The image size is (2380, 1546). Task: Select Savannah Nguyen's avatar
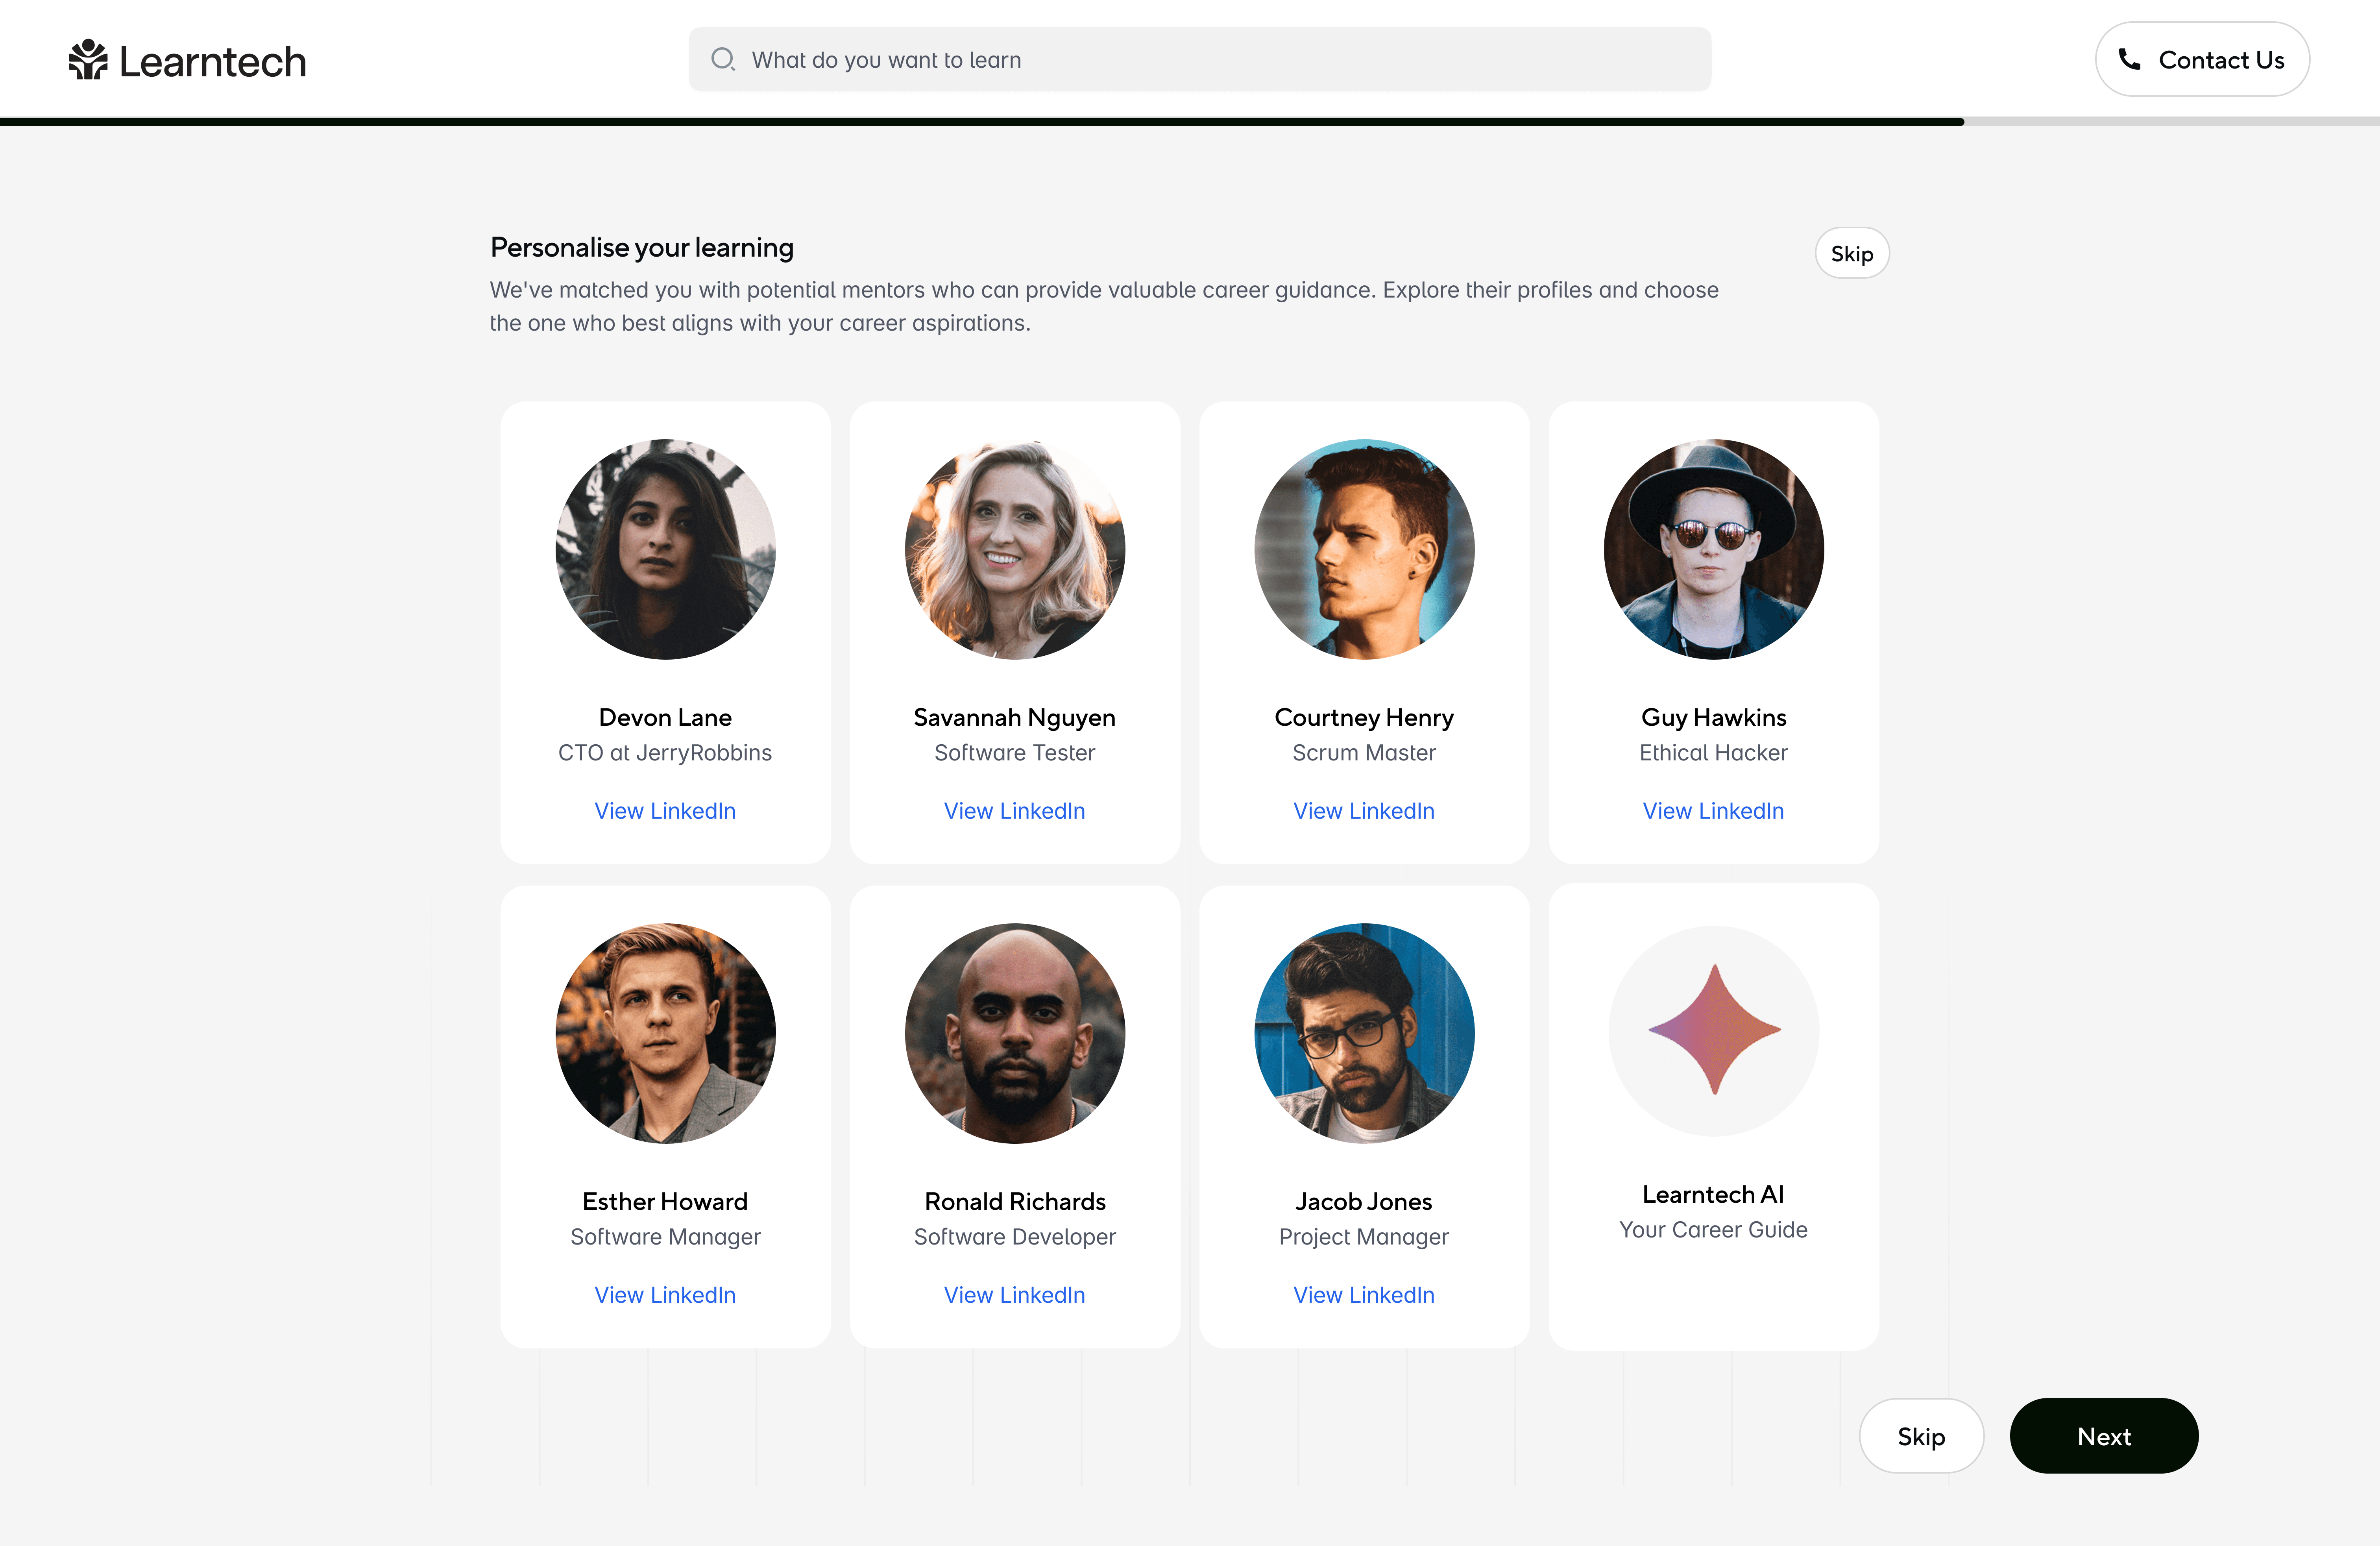[1014, 549]
